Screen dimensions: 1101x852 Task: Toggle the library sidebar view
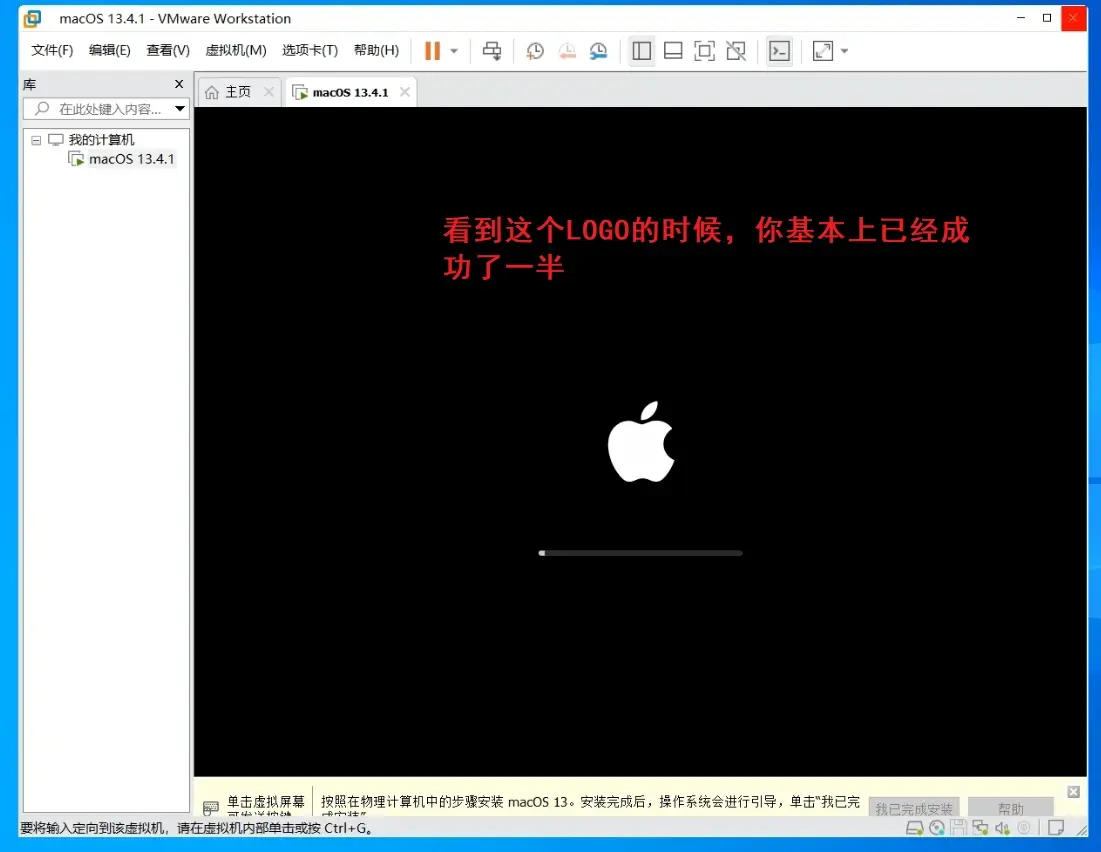(x=641, y=51)
